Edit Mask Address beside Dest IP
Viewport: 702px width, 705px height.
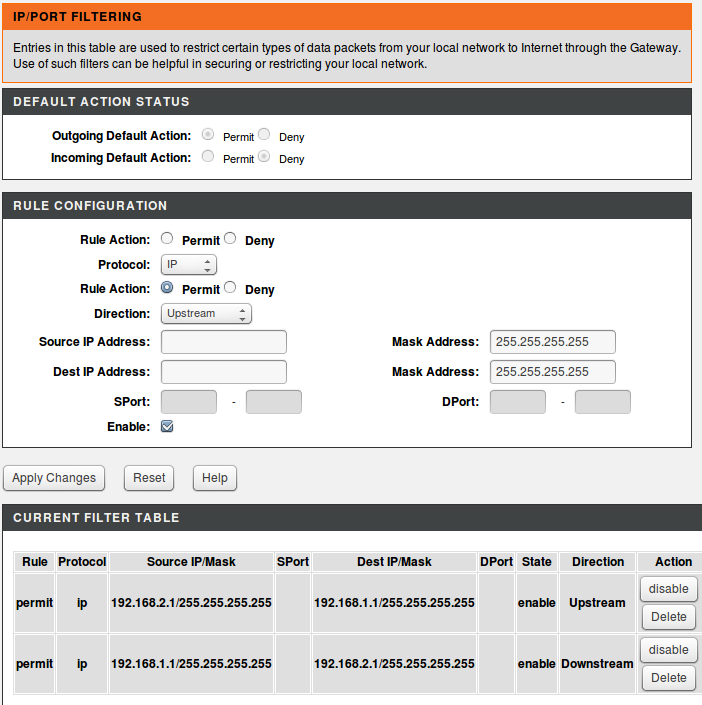tap(553, 372)
